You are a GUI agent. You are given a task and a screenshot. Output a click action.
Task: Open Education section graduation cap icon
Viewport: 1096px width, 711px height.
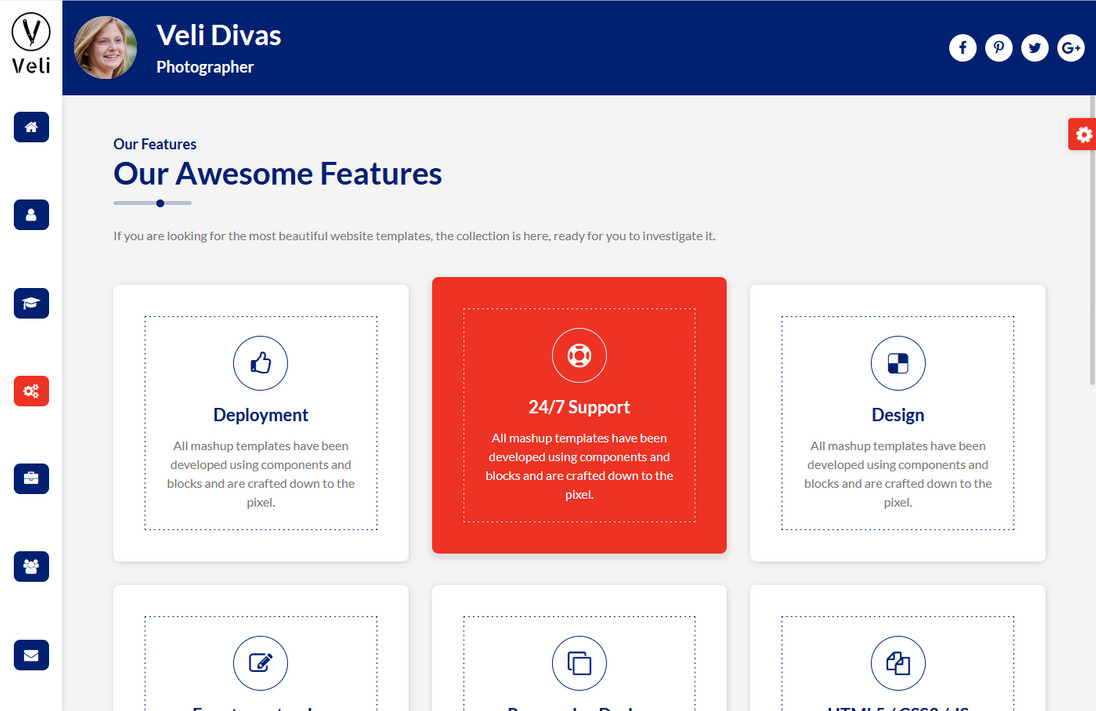(x=31, y=303)
